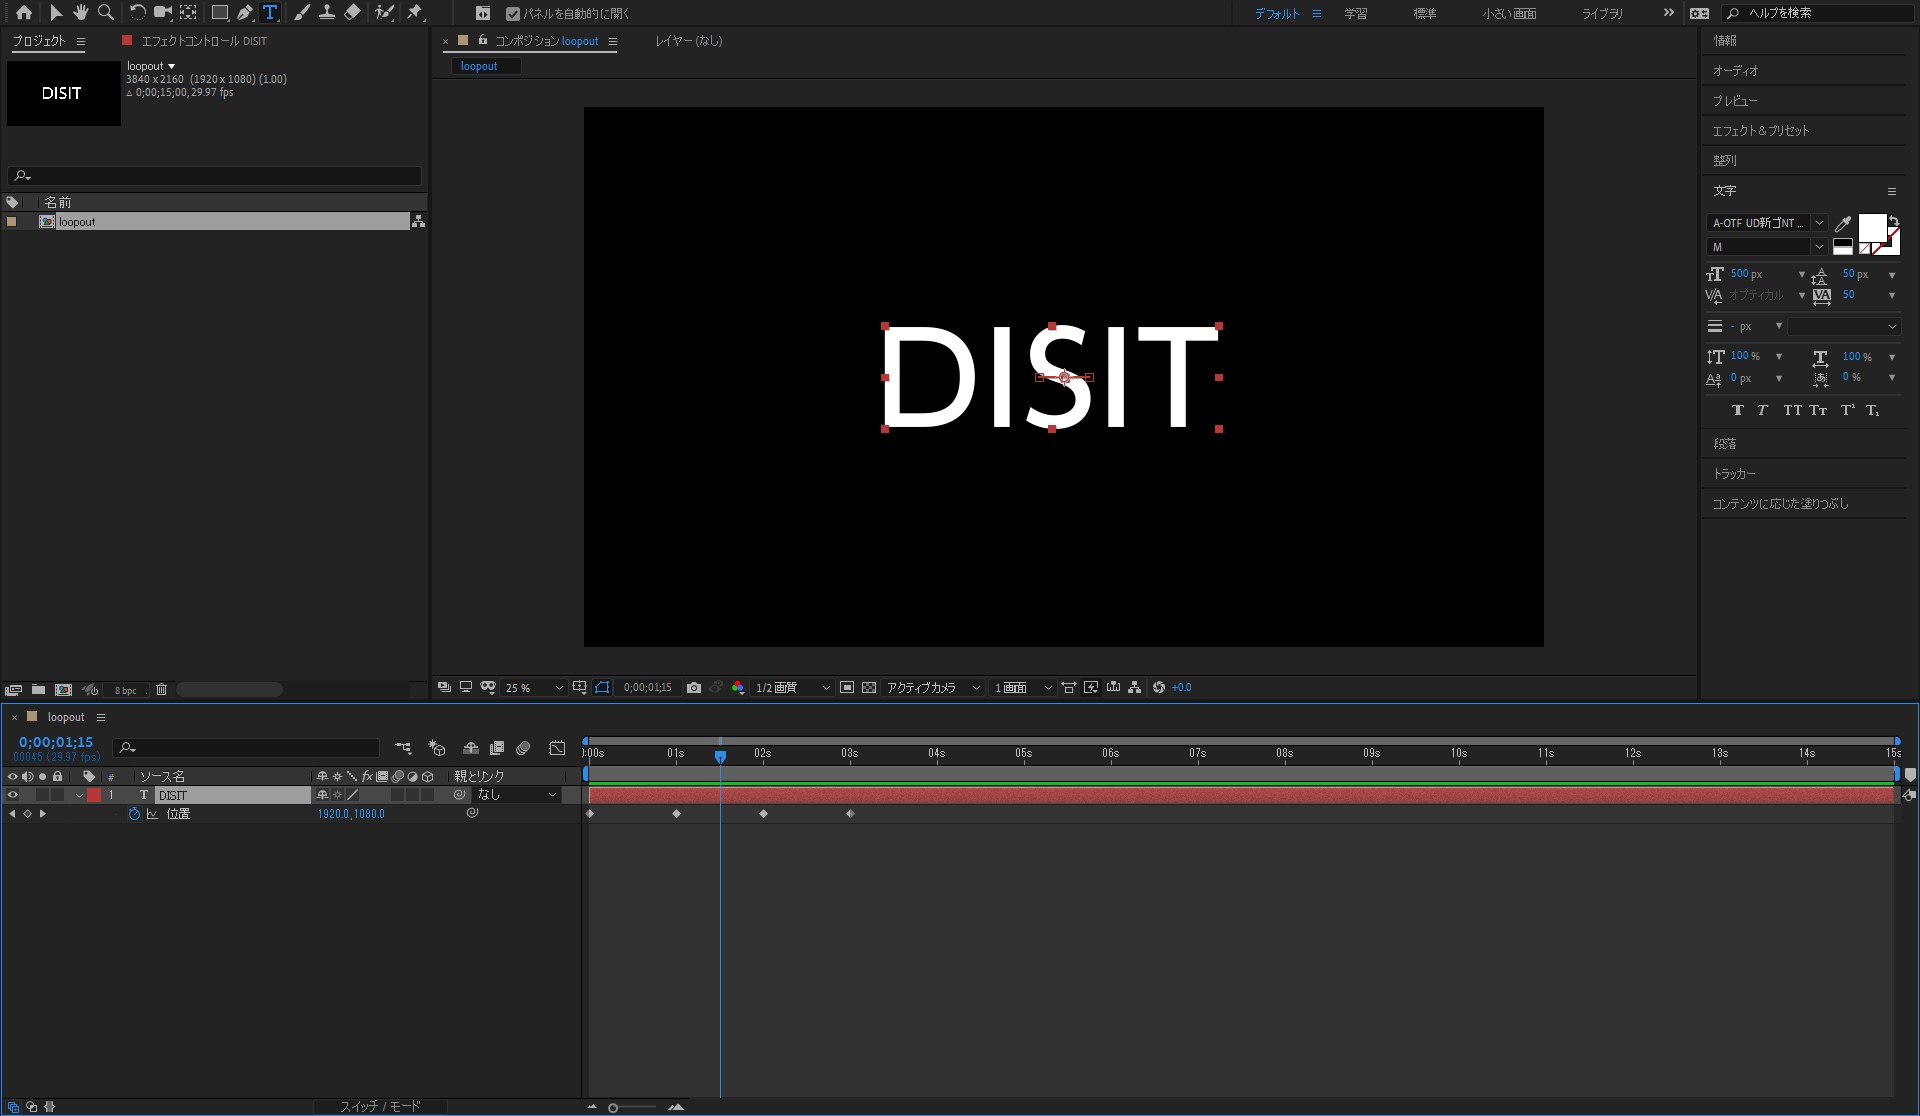Select the 学習 workspace
The height and width of the screenshot is (1116, 1920).
click(1356, 14)
